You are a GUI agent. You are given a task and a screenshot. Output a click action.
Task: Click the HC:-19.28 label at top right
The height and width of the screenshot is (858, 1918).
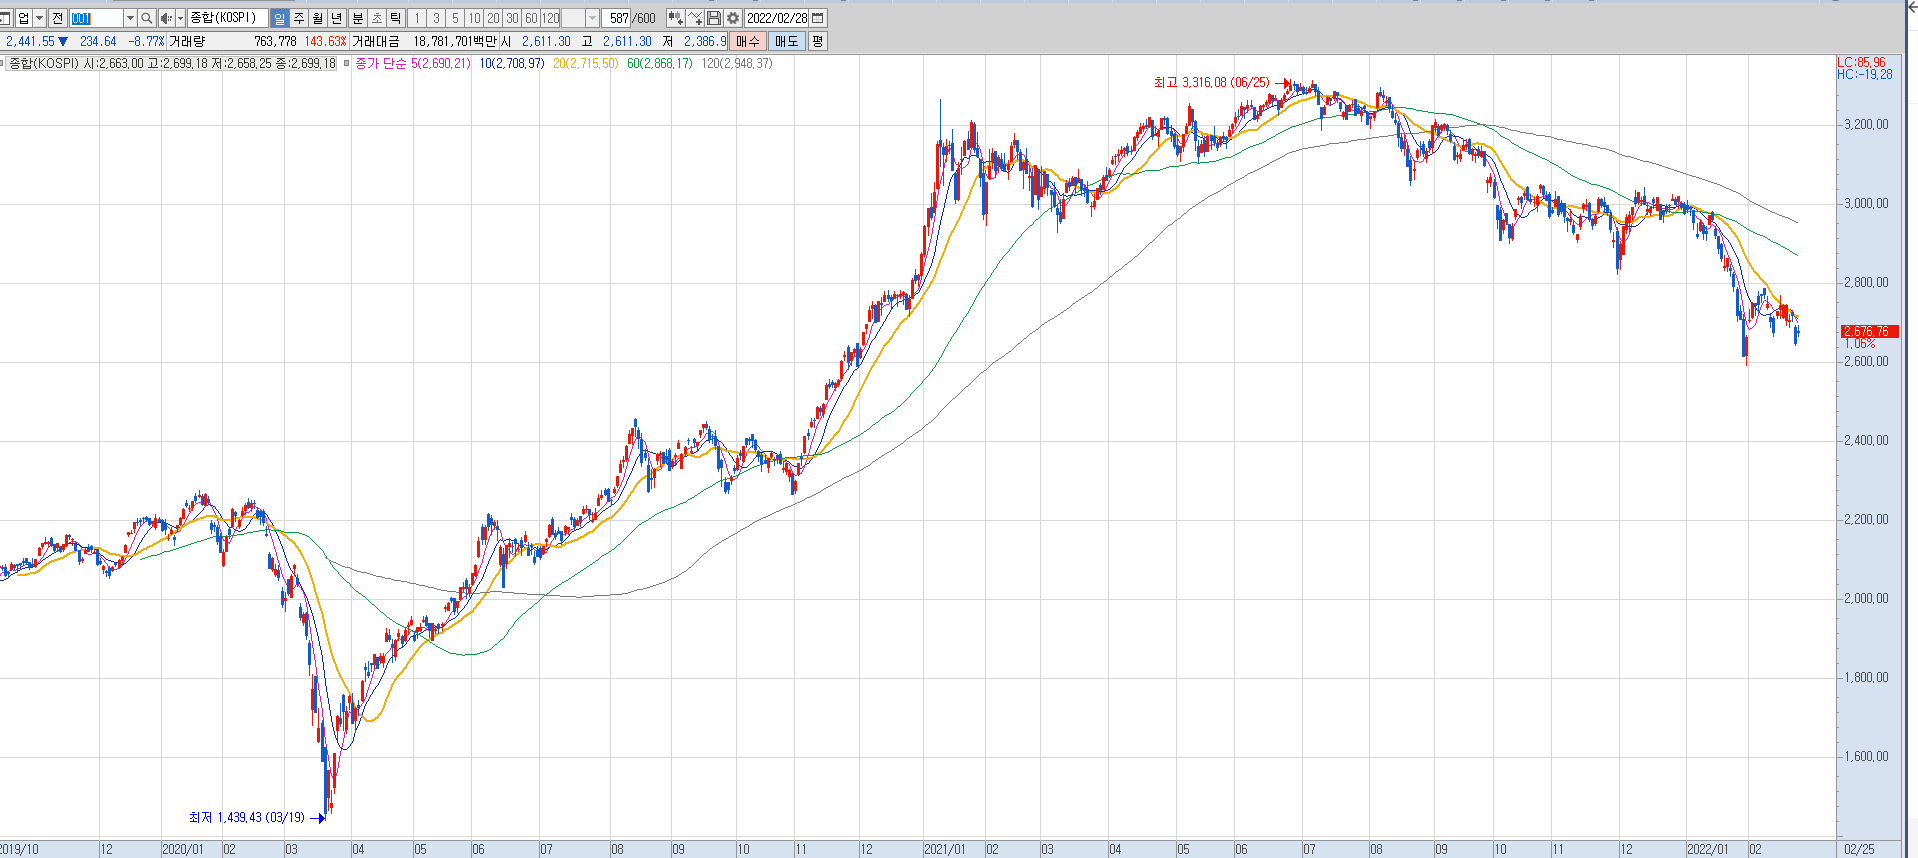(1864, 74)
